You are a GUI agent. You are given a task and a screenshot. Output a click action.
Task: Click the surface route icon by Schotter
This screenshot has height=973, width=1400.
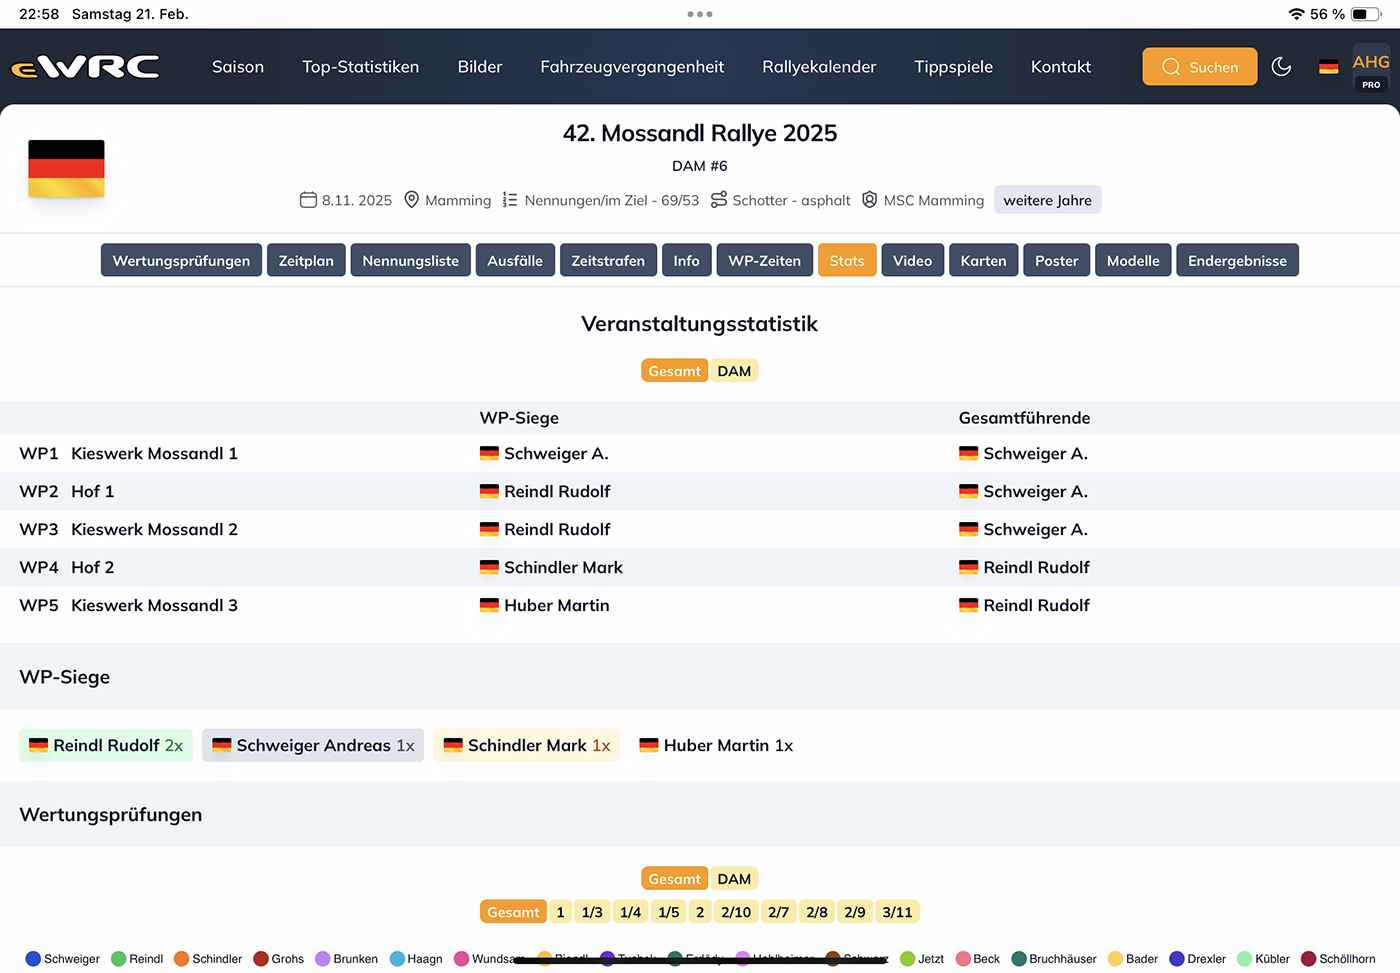[x=718, y=200]
